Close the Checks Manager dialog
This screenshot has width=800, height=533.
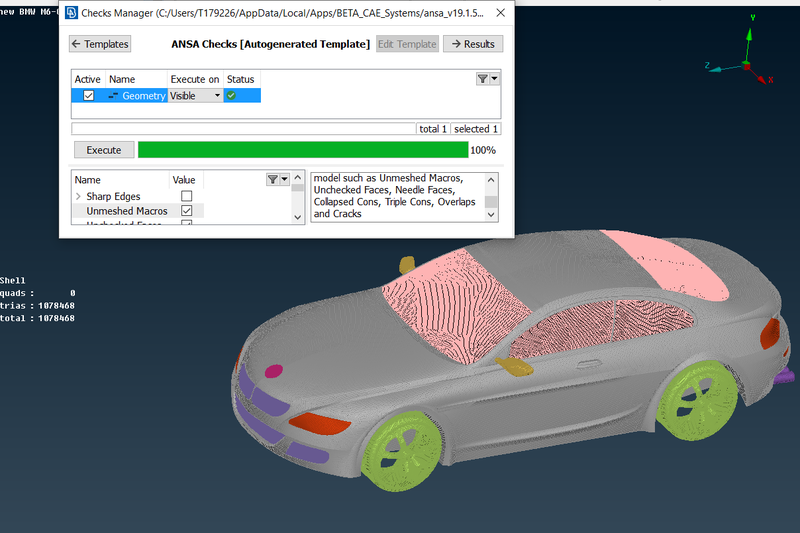501,13
